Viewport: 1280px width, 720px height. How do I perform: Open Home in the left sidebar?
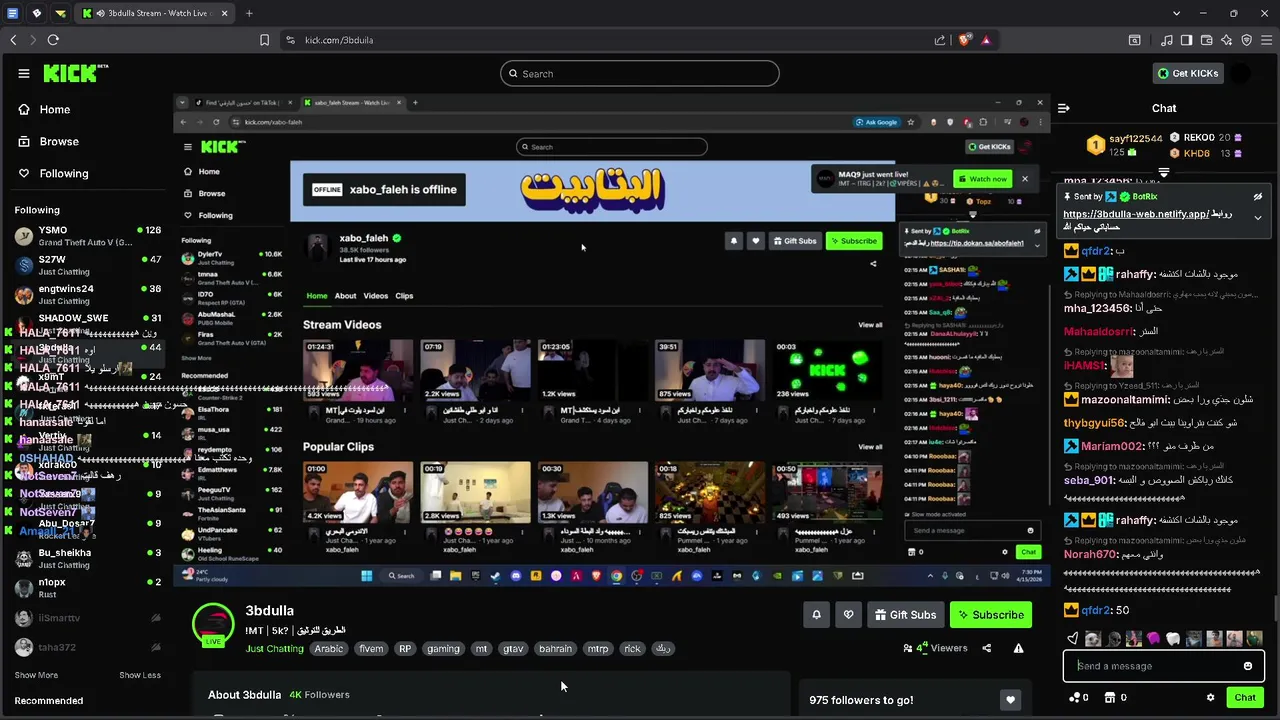pos(45,109)
